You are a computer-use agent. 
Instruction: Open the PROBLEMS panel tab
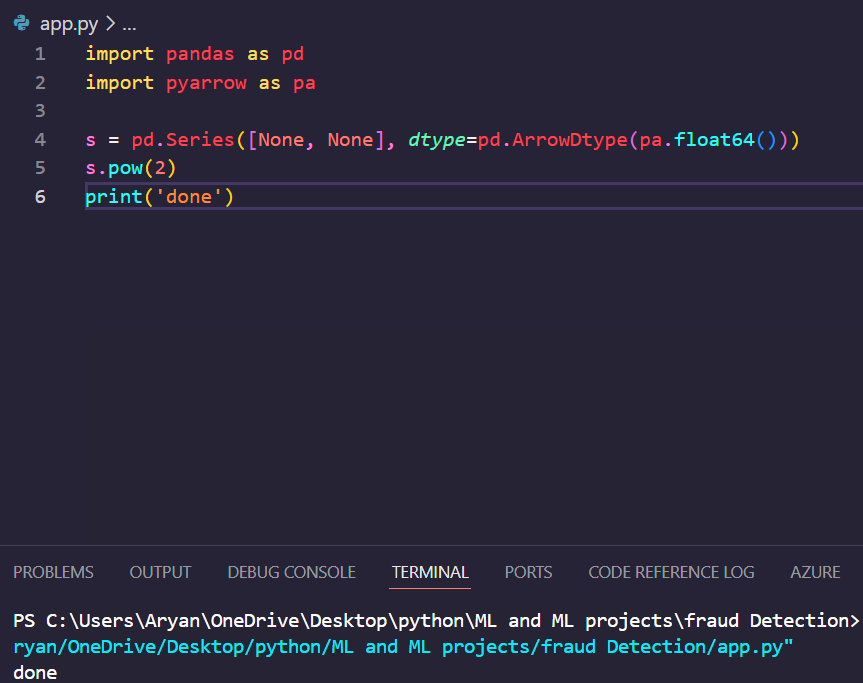53,572
